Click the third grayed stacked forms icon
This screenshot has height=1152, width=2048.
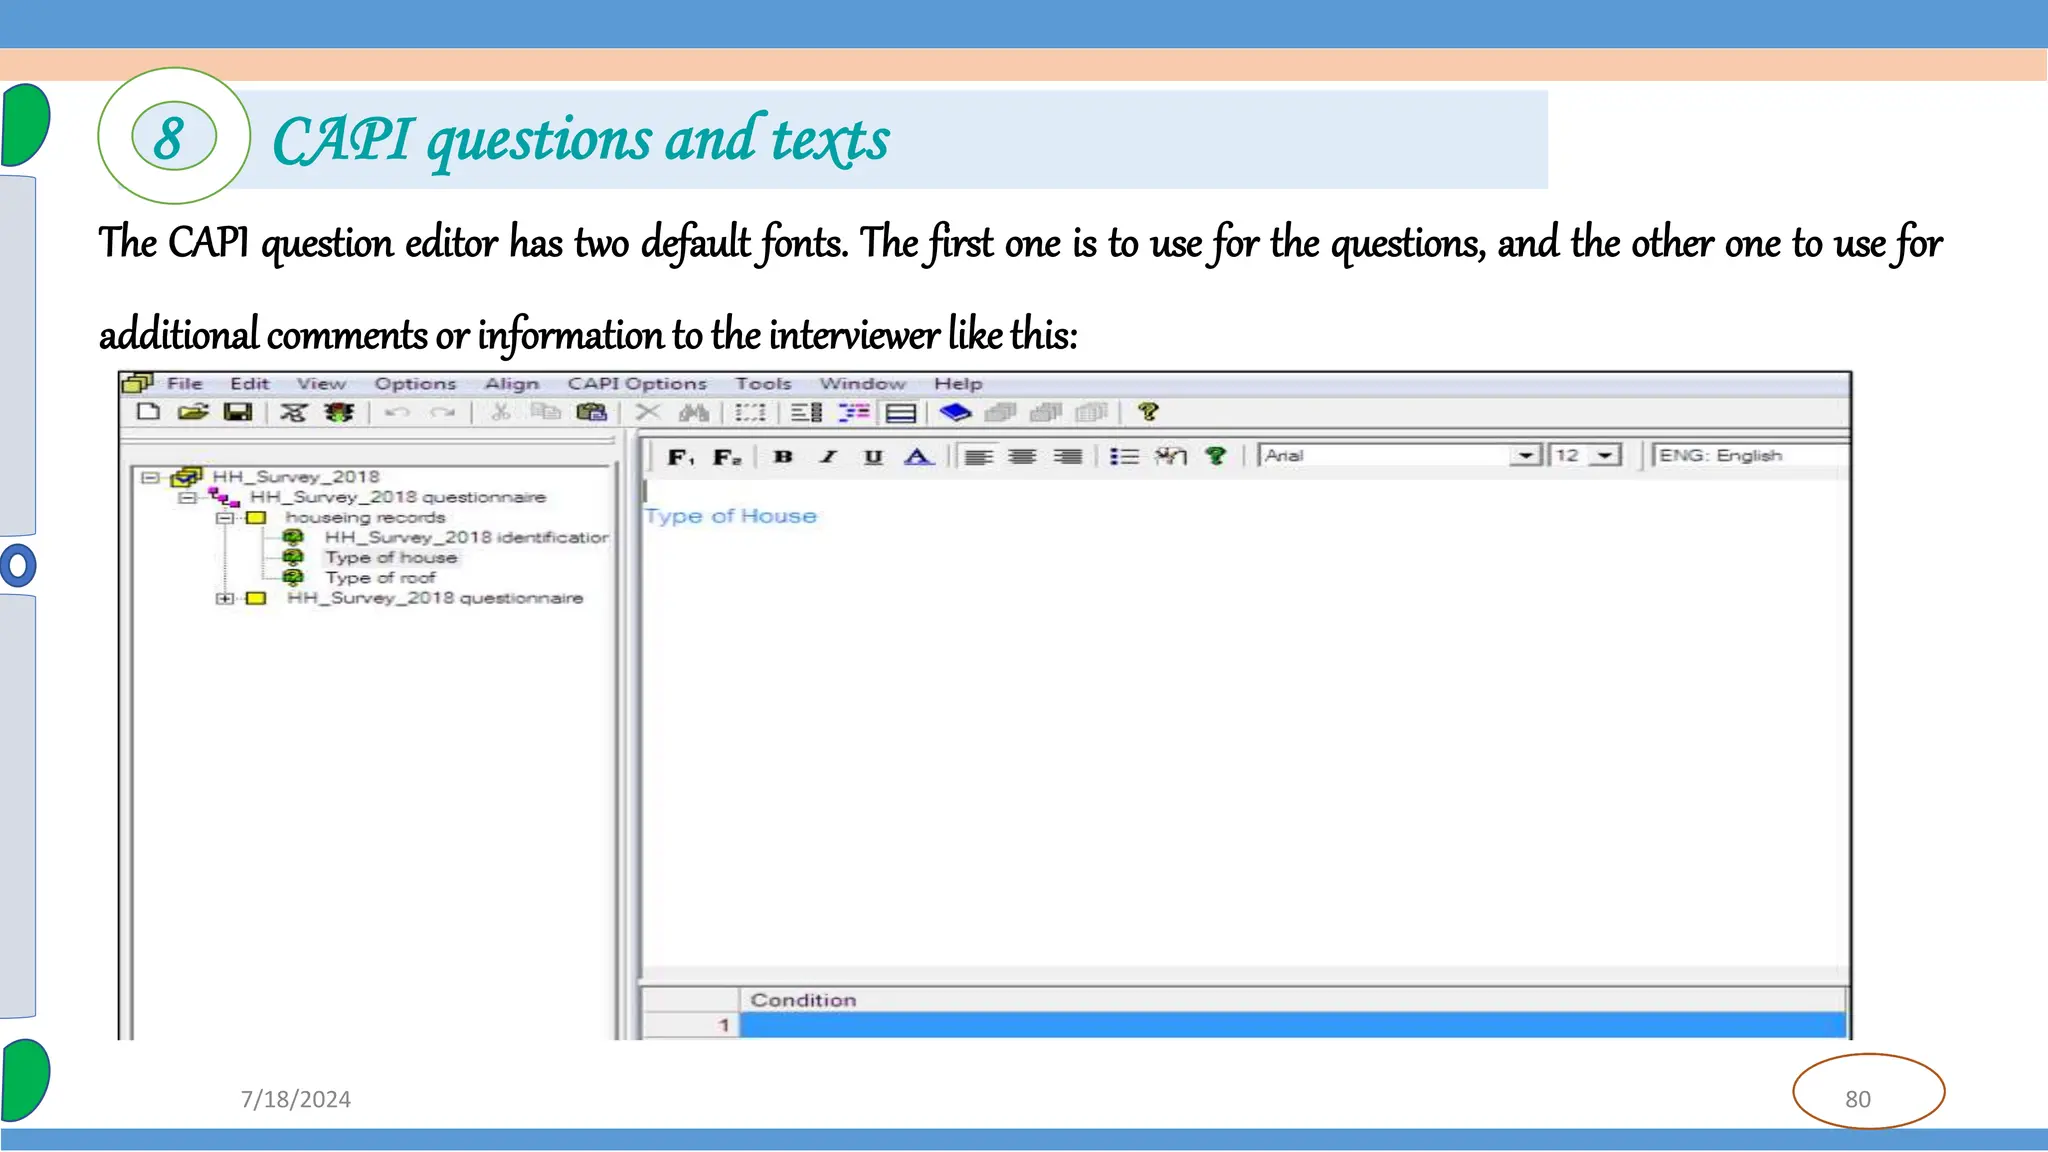pyautogui.click(x=1092, y=412)
